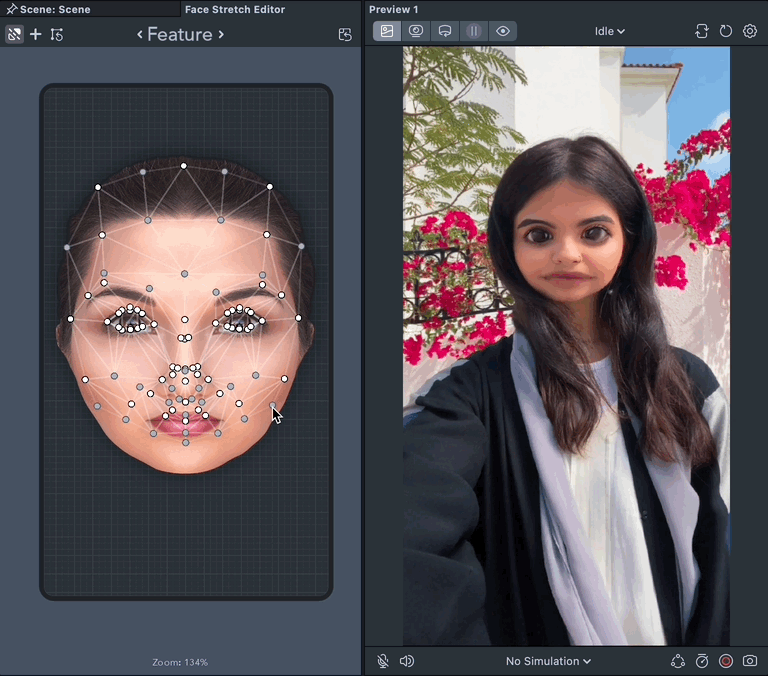
Task: Reset the preview with refresh icon
Action: click(x=726, y=31)
